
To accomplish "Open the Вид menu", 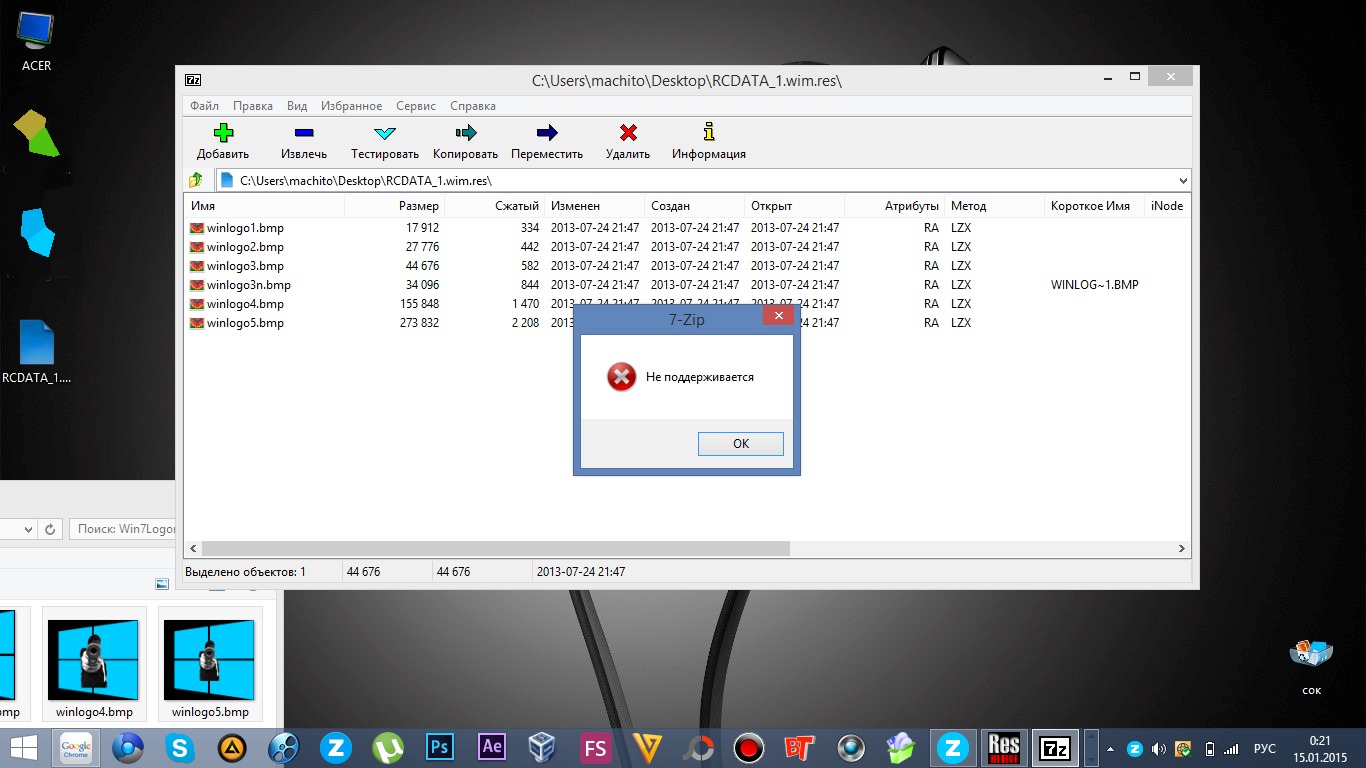I will (x=297, y=106).
